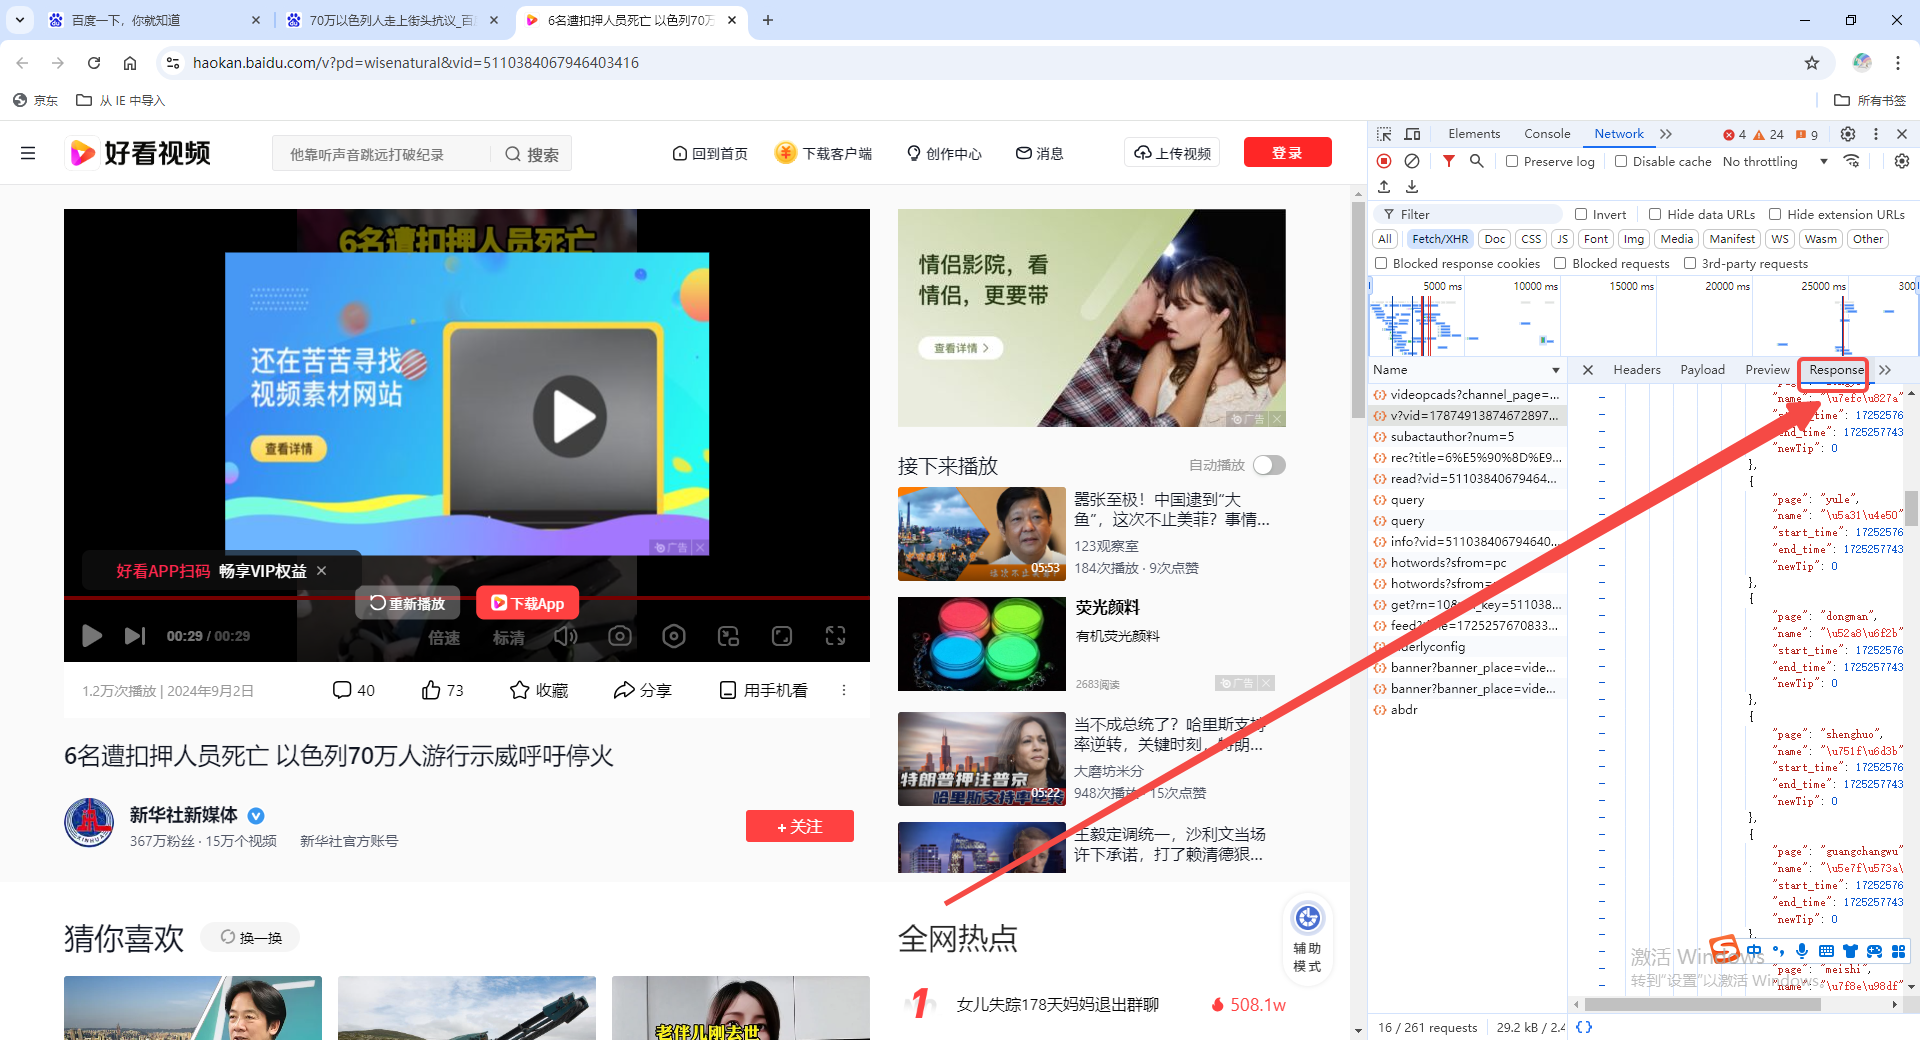This screenshot has height=1040, width=1920.
Task: Click the red 登录 login button
Action: 1287,153
